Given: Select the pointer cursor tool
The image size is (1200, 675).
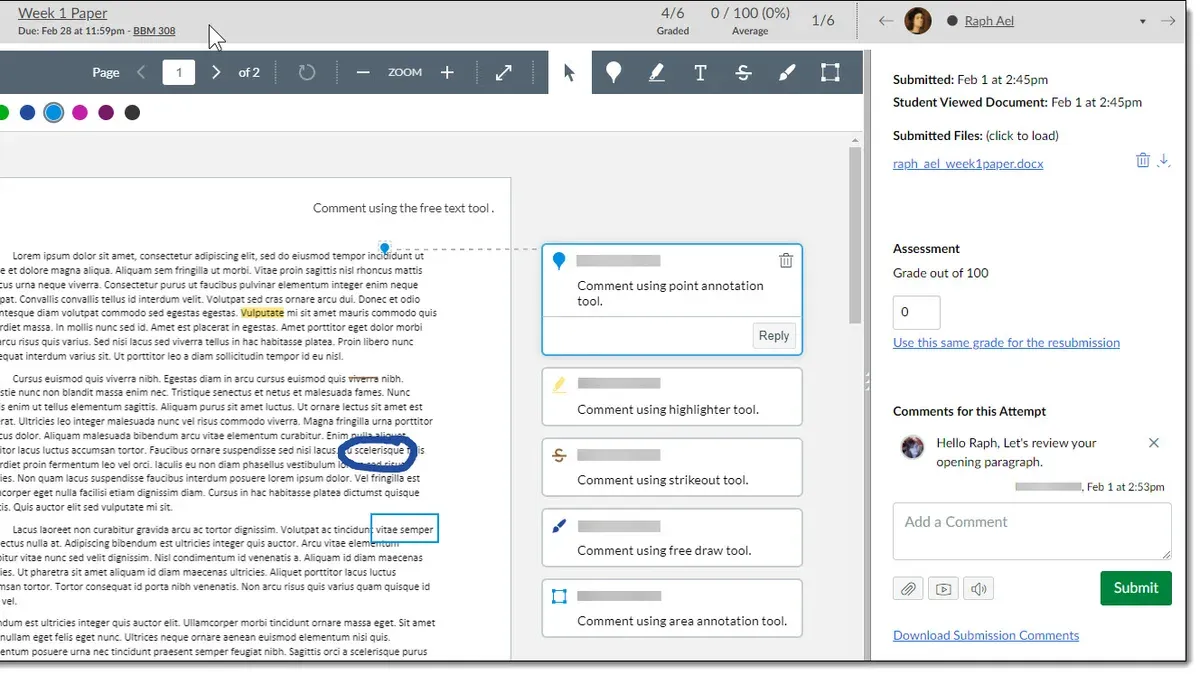Looking at the screenshot, I should click(569, 73).
